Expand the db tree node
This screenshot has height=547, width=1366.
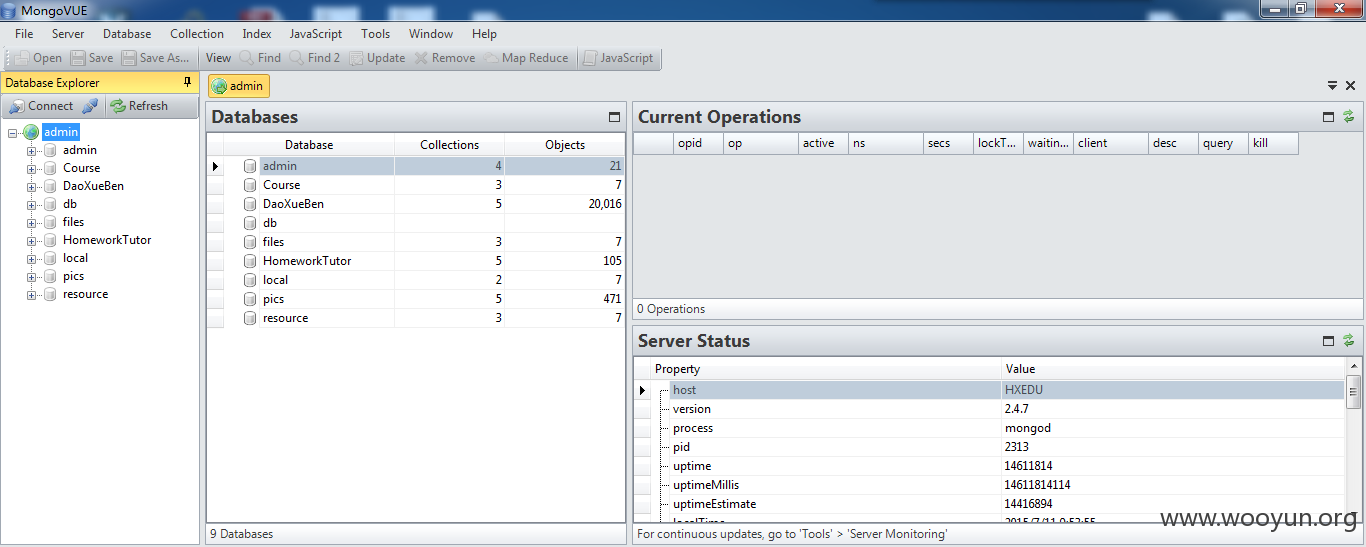coord(31,205)
